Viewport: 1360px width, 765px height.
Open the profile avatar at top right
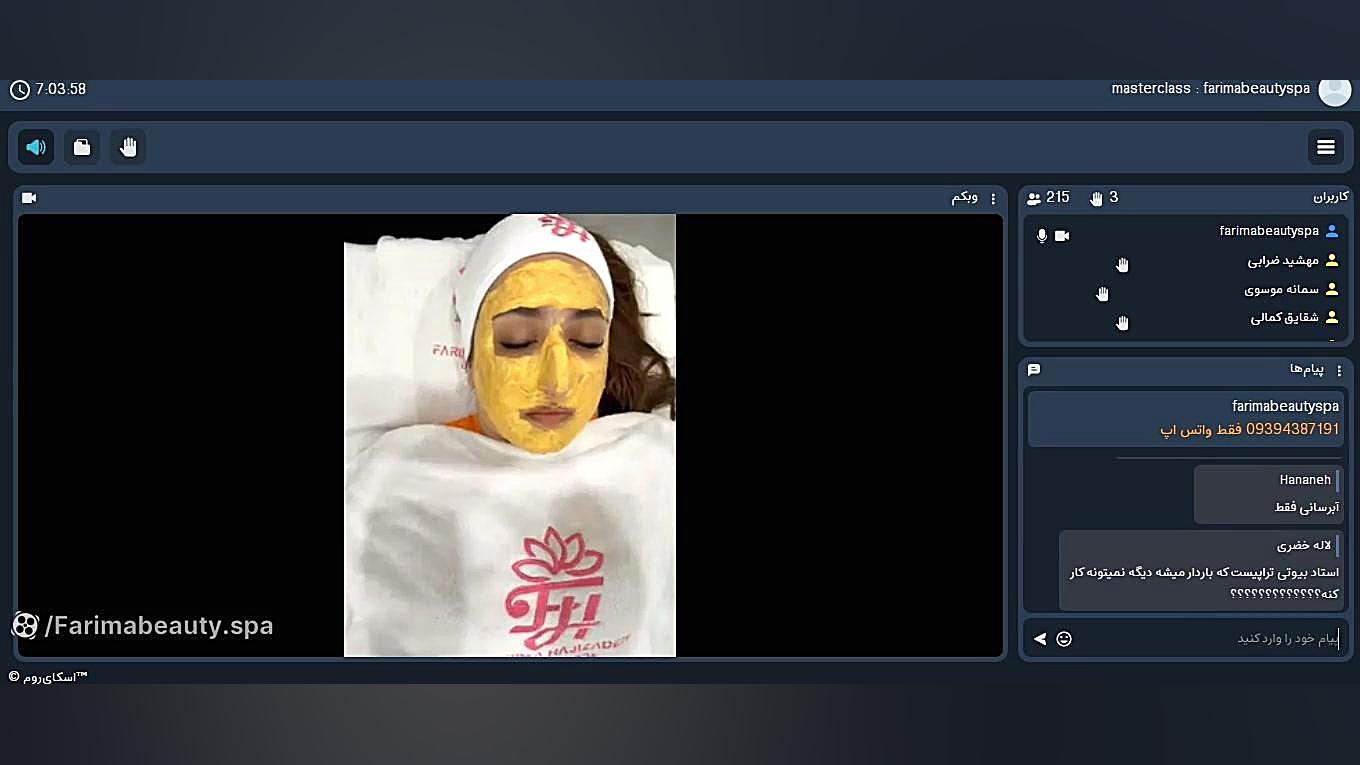pos(1335,90)
